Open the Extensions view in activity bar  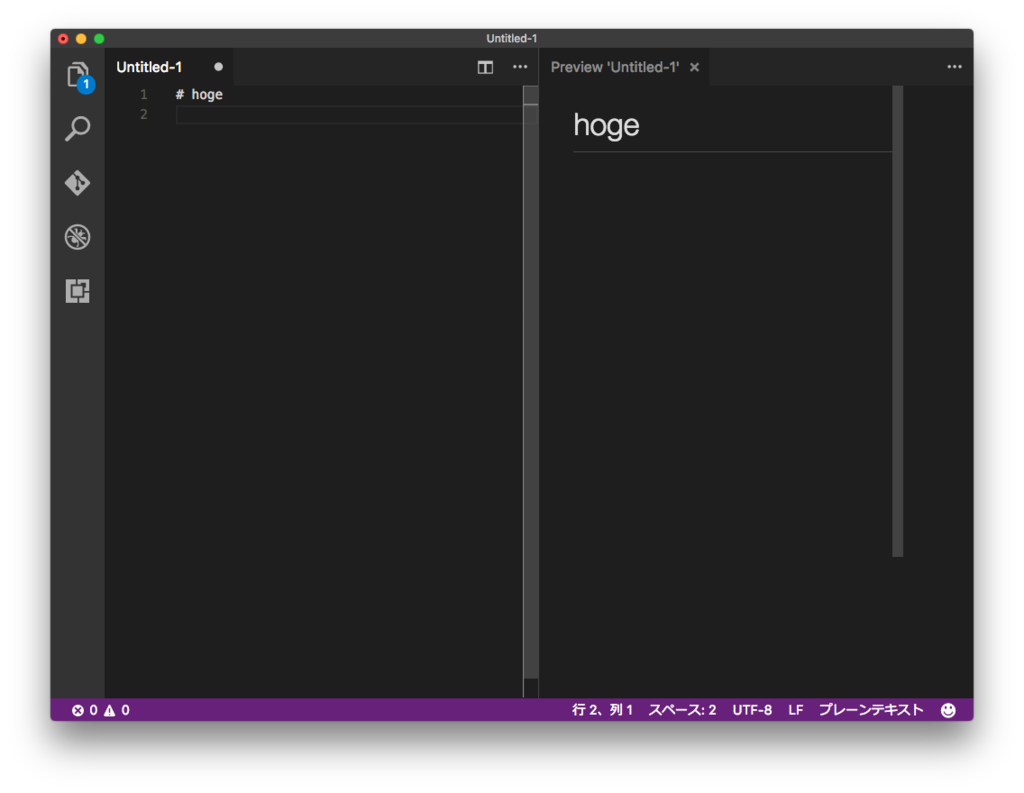(78, 291)
